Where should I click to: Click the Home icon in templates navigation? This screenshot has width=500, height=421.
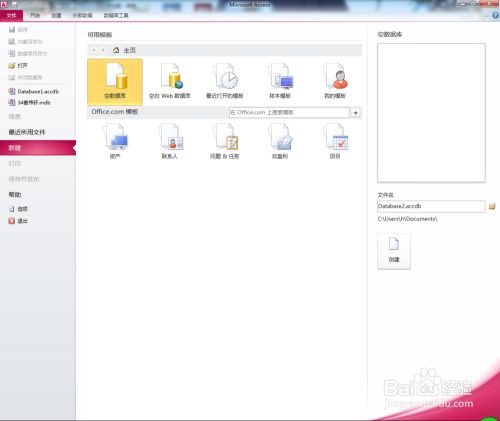pyautogui.click(x=116, y=50)
